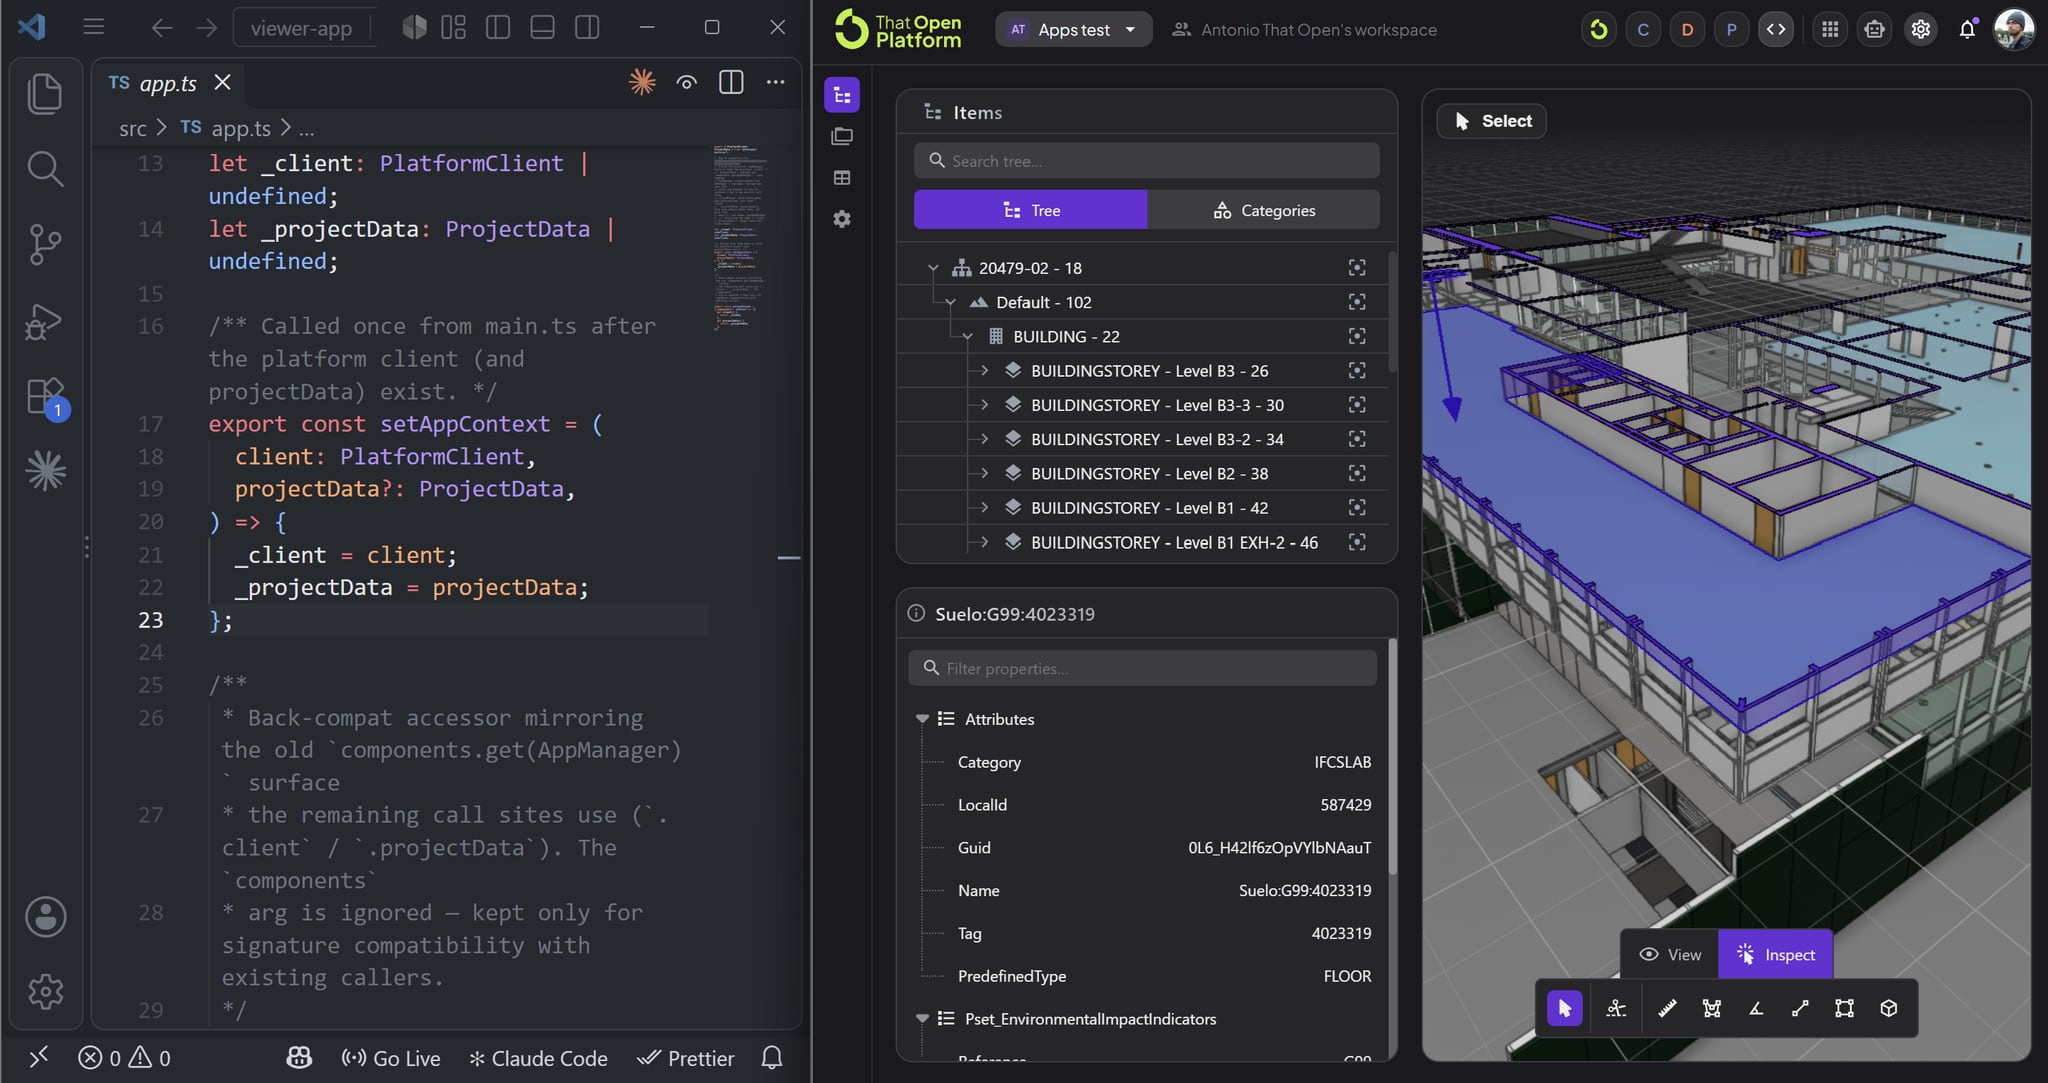Open the VS Code Explorer files icon

pyautogui.click(x=45, y=94)
